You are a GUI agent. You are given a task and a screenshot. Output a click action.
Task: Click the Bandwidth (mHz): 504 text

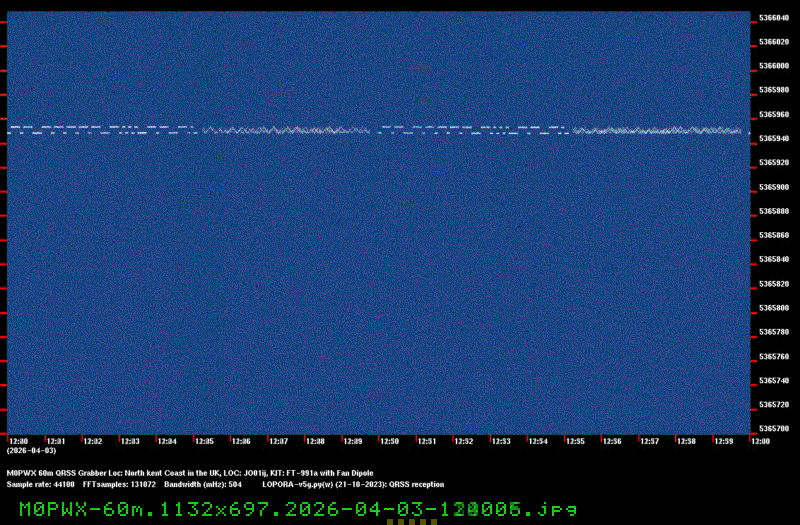(203, 484)
